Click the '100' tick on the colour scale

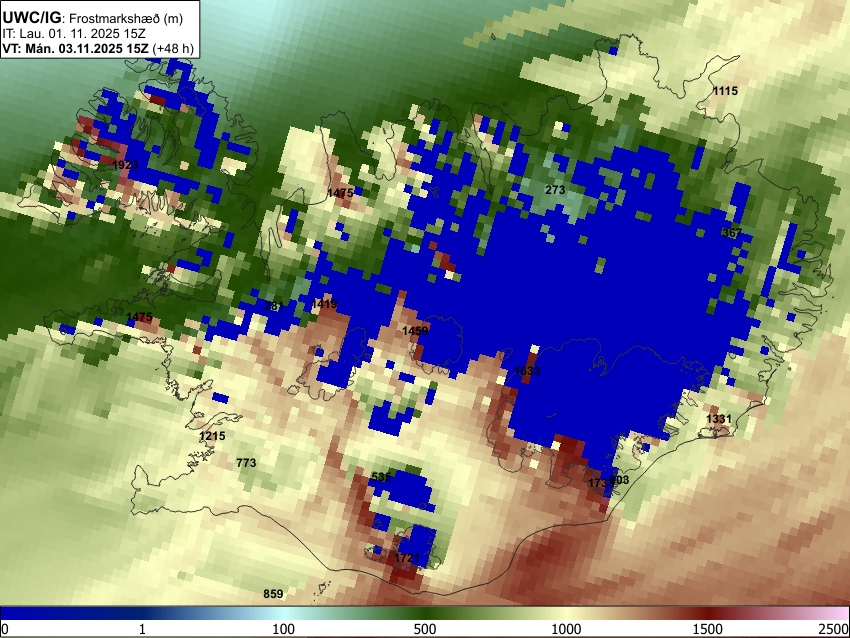(x=284, y=629)
